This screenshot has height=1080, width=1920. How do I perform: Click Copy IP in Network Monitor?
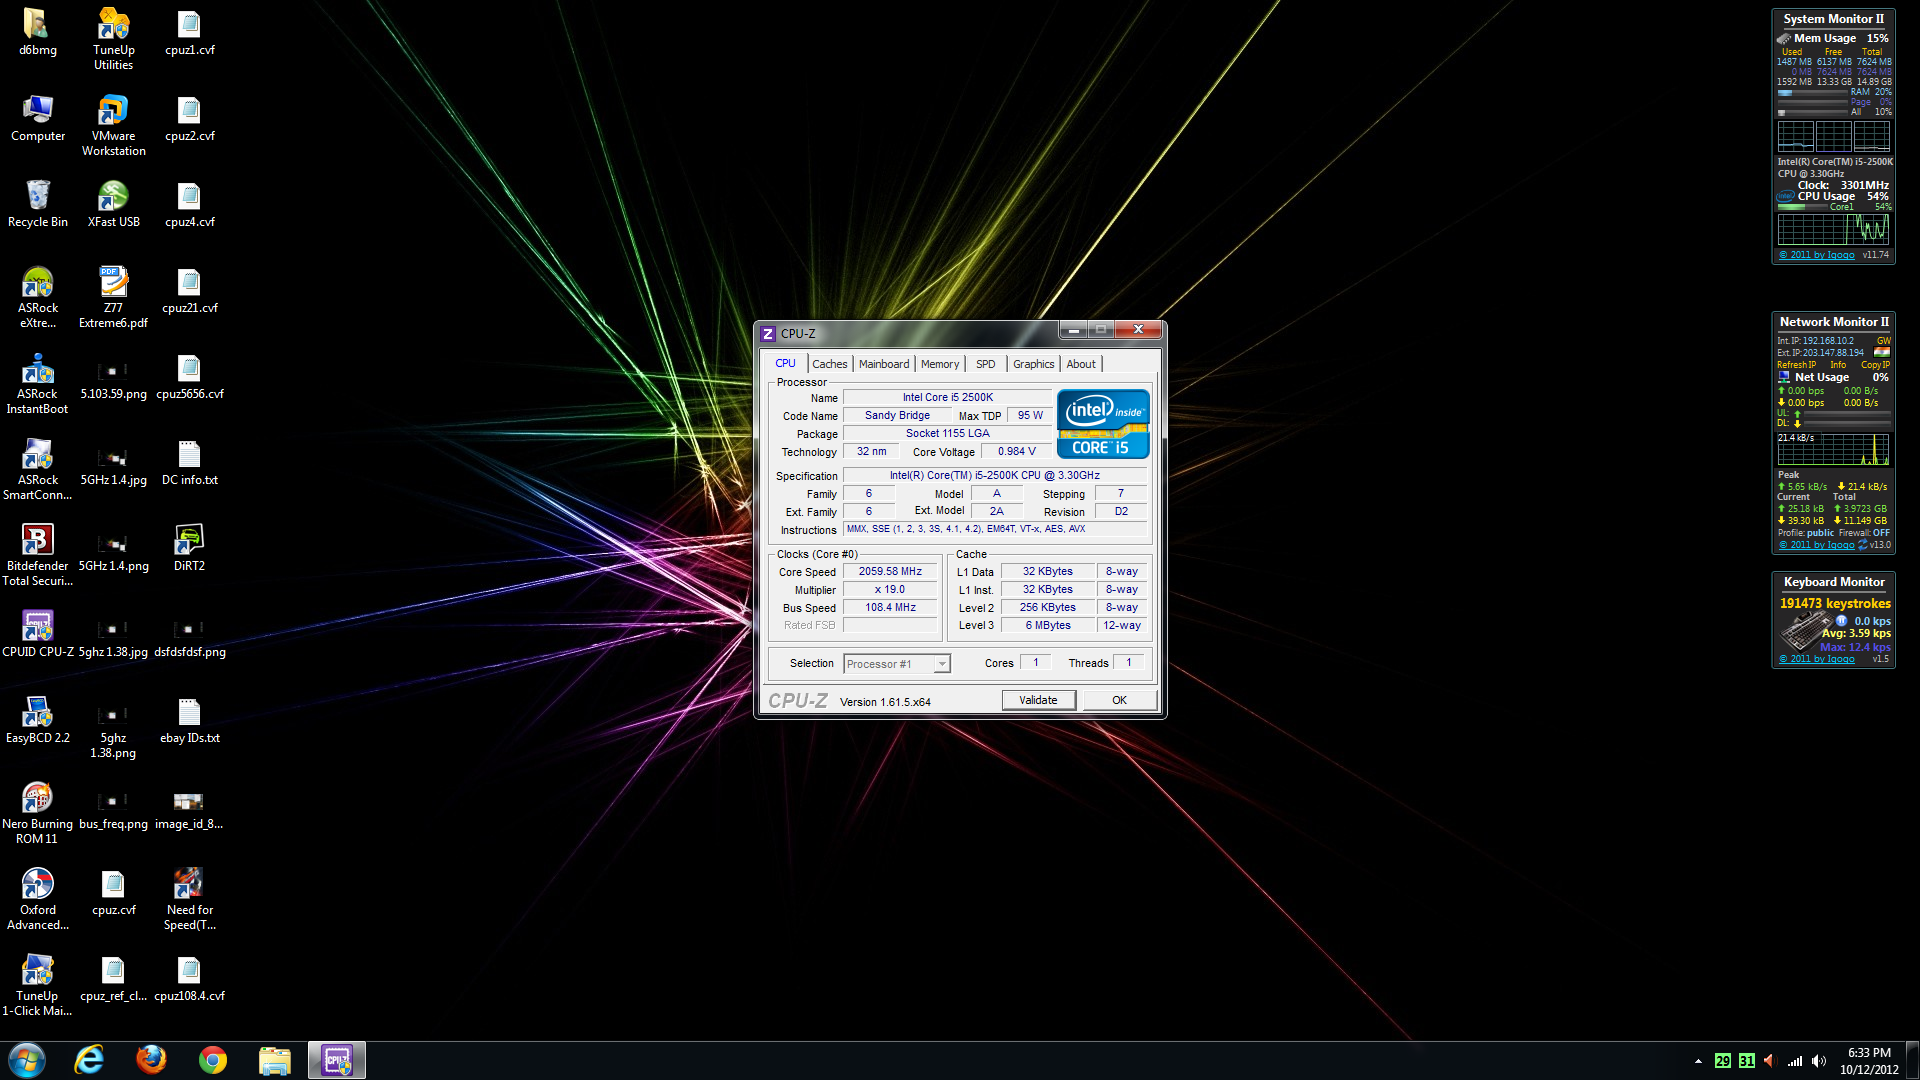(x=1875, y=365)
